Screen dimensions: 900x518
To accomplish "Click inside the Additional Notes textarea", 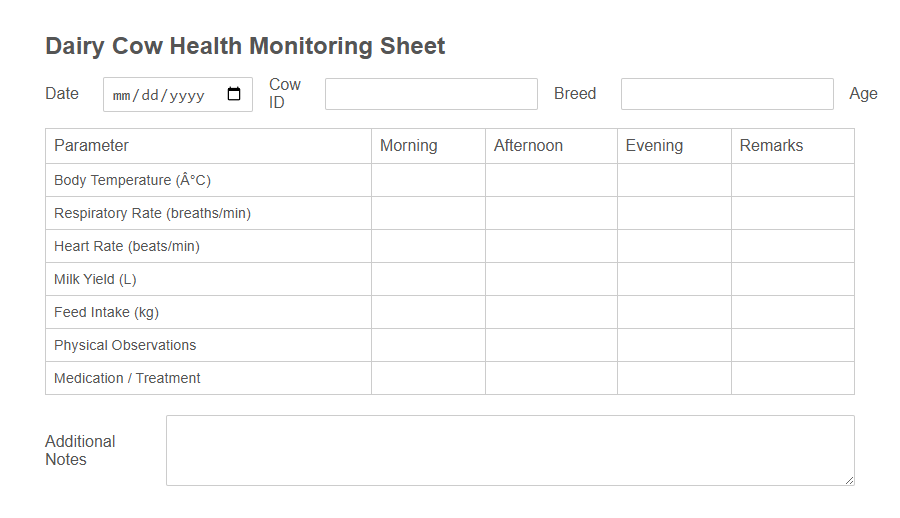I will (x=510, y=450).
